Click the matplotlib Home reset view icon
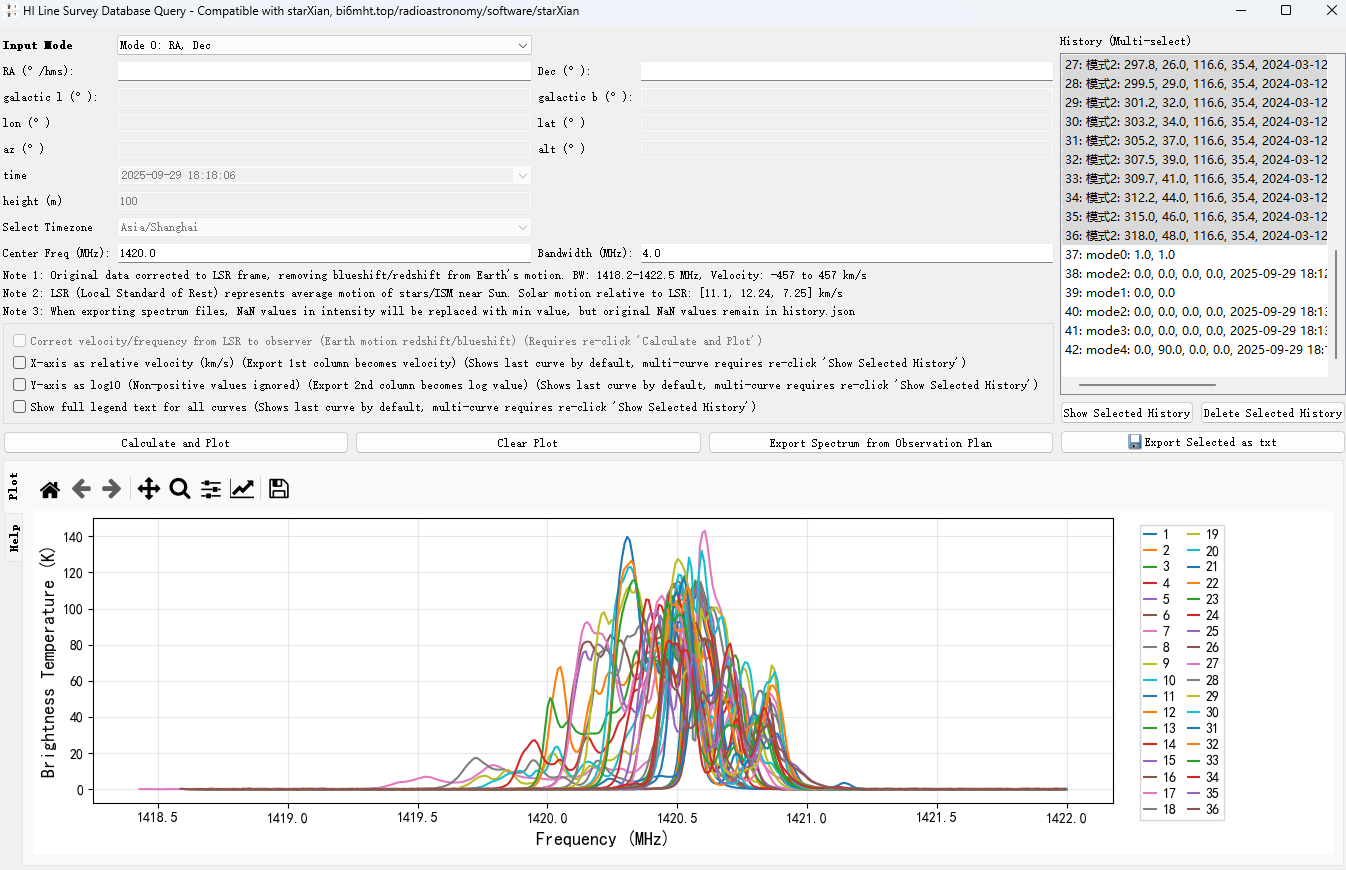Viewport: 1346px width, 870px height. point(50,489)
